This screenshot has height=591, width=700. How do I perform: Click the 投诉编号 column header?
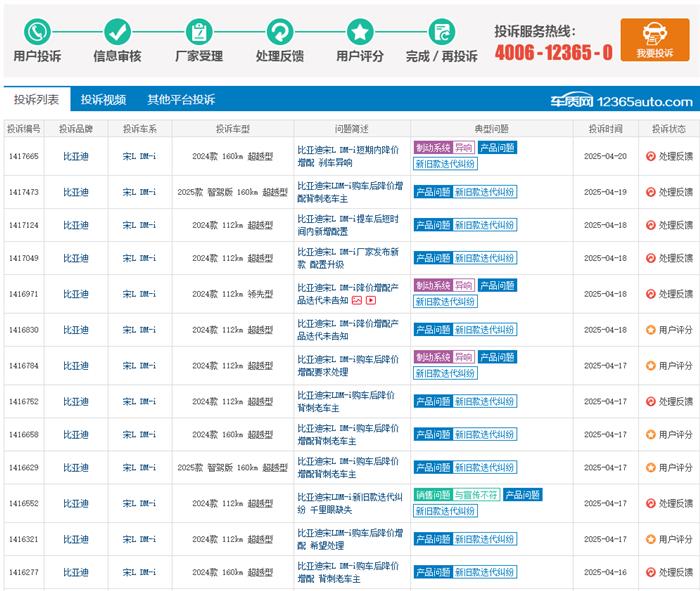24,129
